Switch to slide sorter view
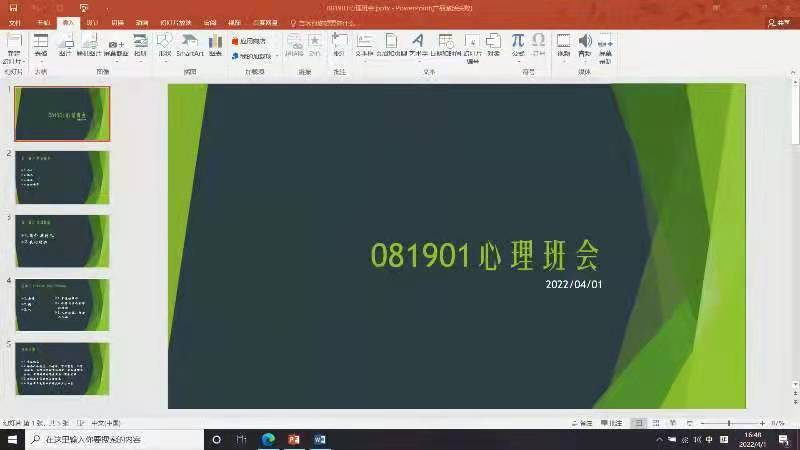This screenshot has height=450, width=800. pyautogui.click(x=656, y=423)
